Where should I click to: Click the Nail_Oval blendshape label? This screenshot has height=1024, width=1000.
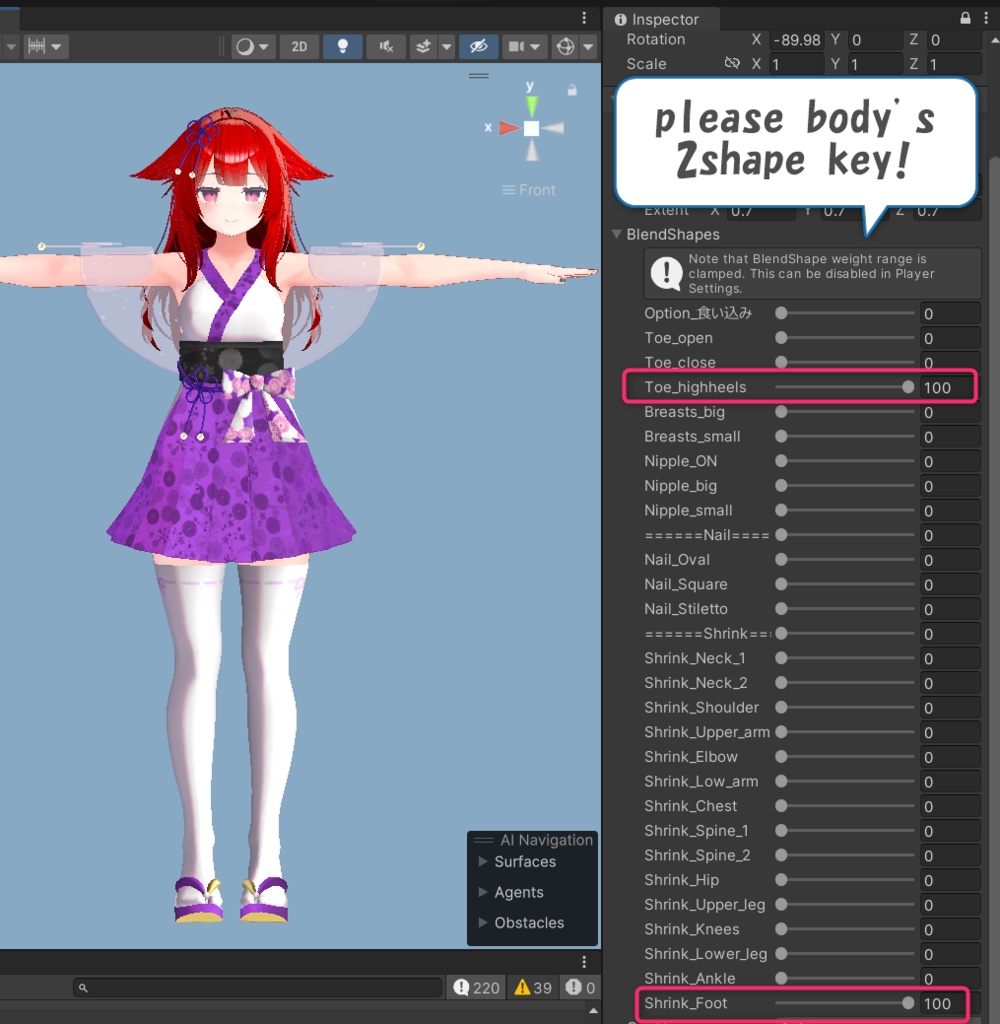(677, 560)
